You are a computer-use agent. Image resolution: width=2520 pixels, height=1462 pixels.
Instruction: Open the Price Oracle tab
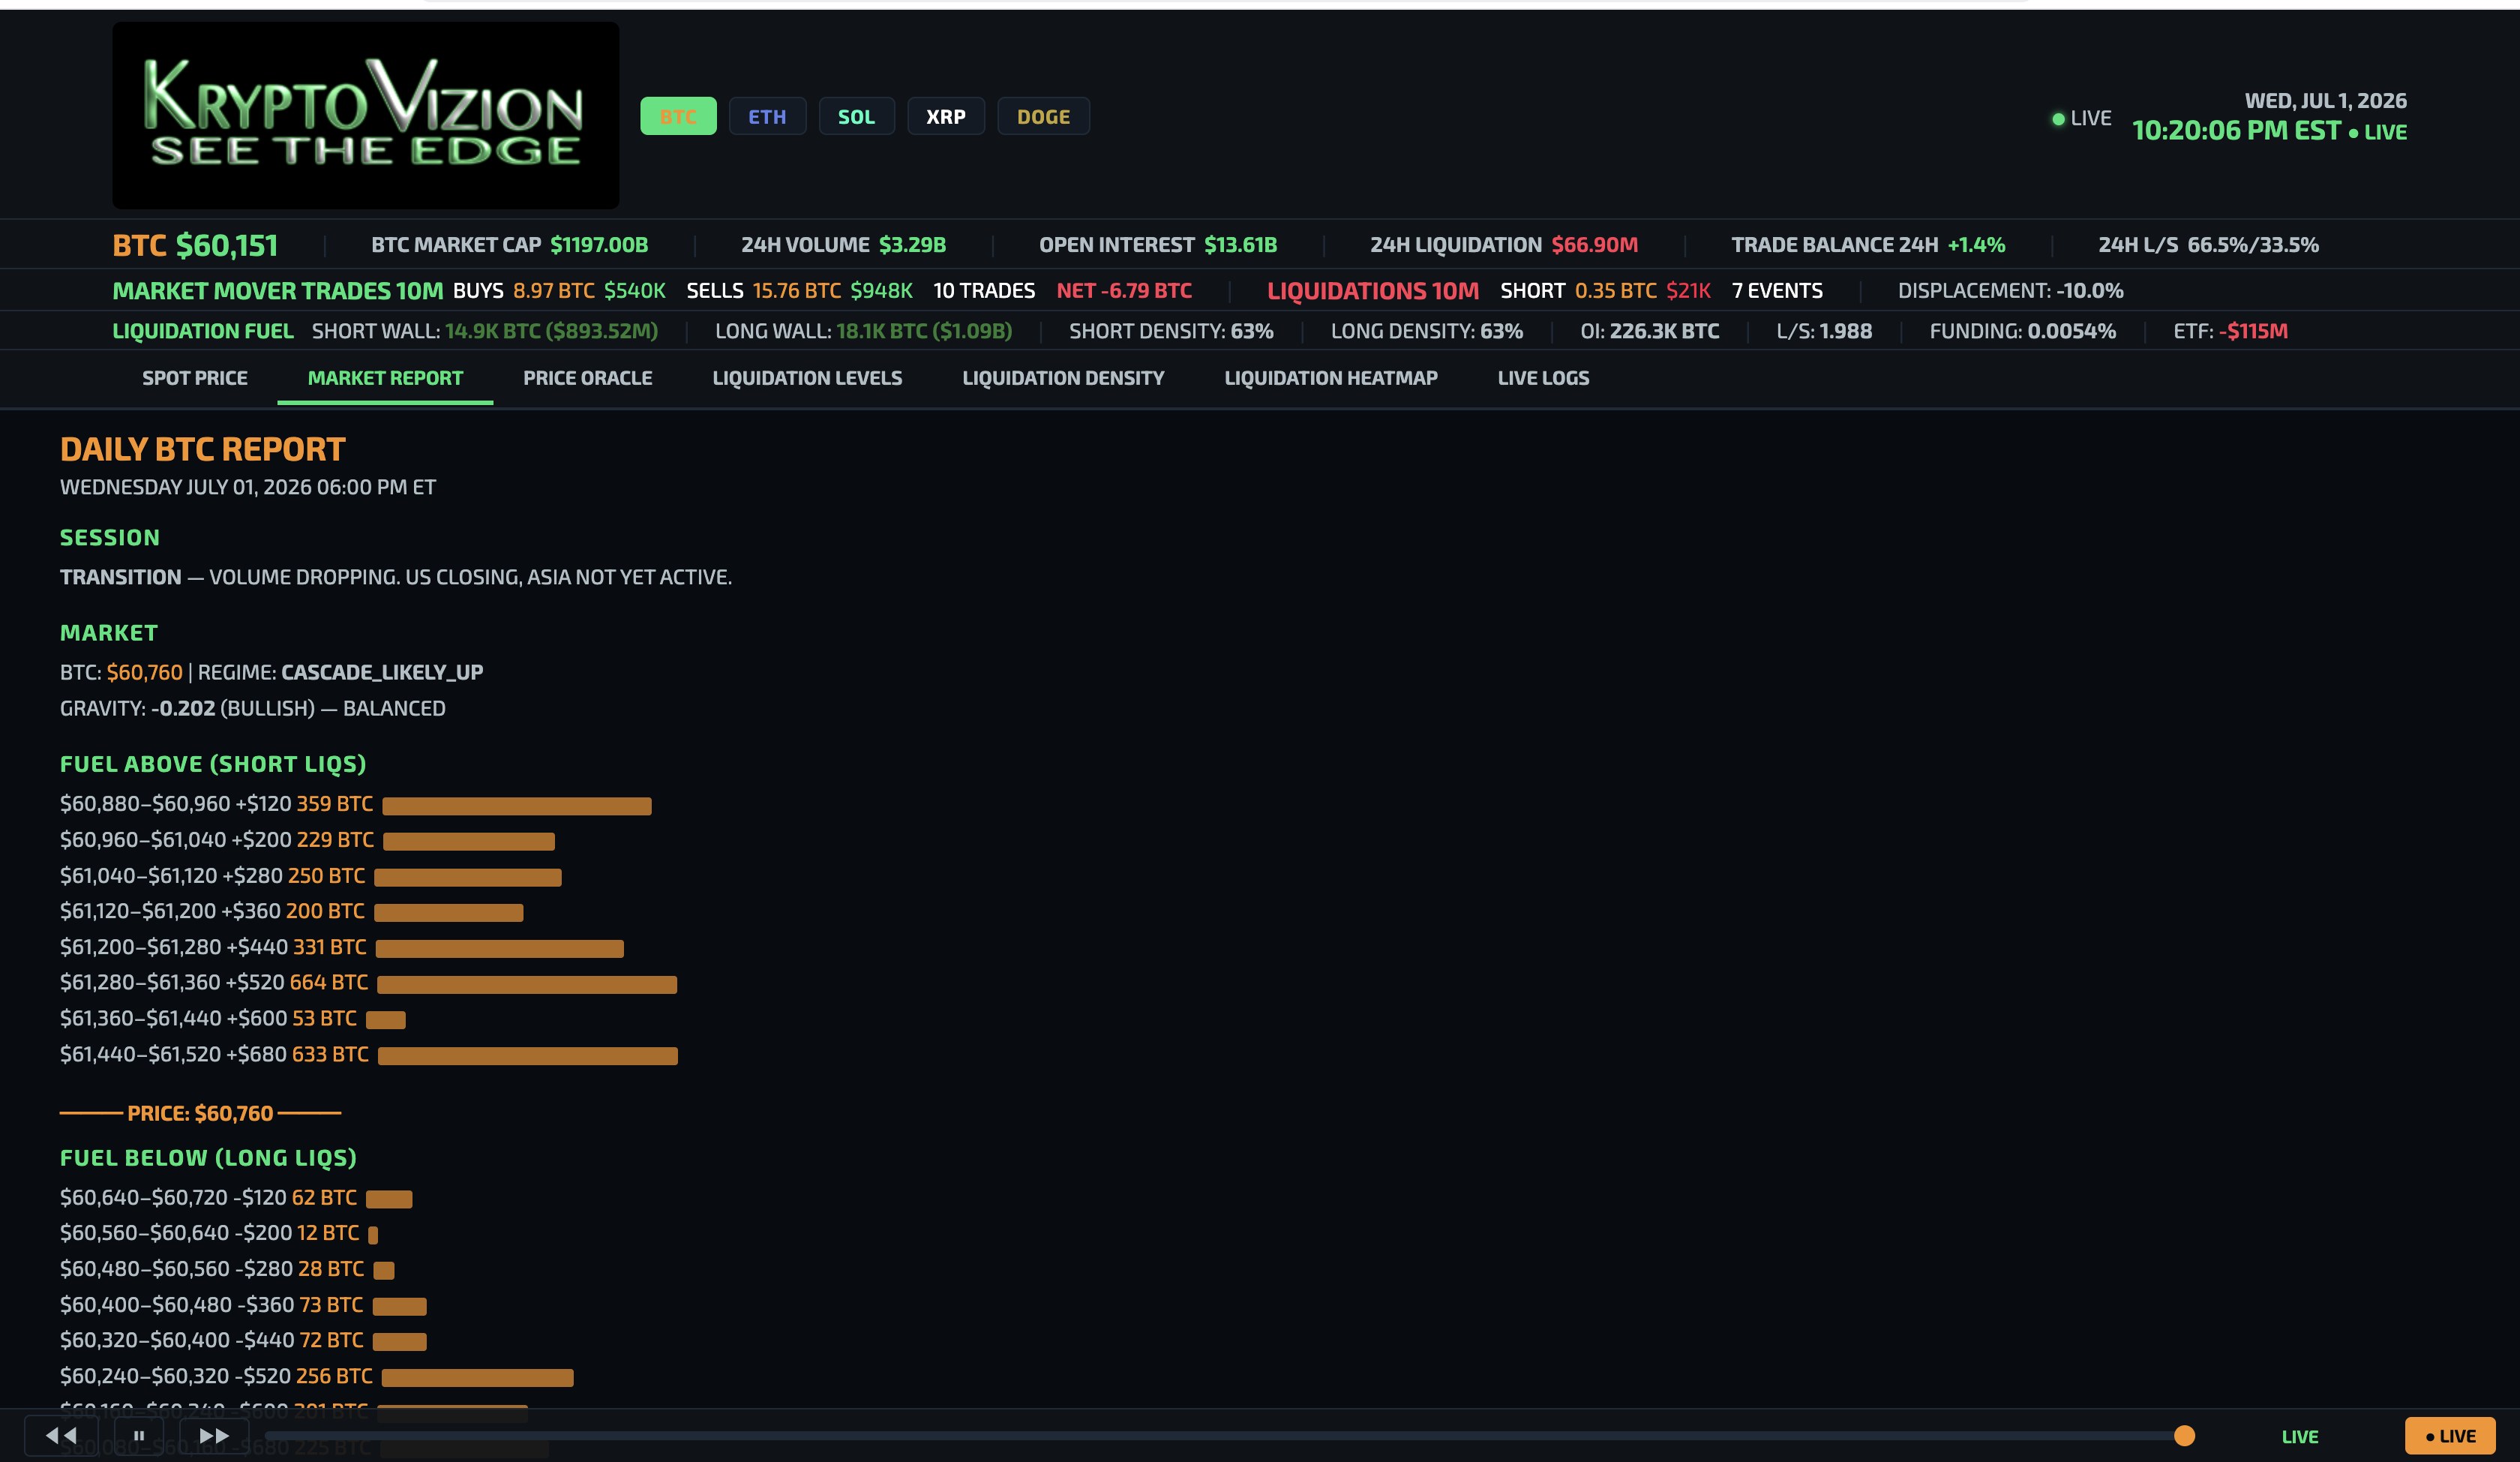[588, 378]
